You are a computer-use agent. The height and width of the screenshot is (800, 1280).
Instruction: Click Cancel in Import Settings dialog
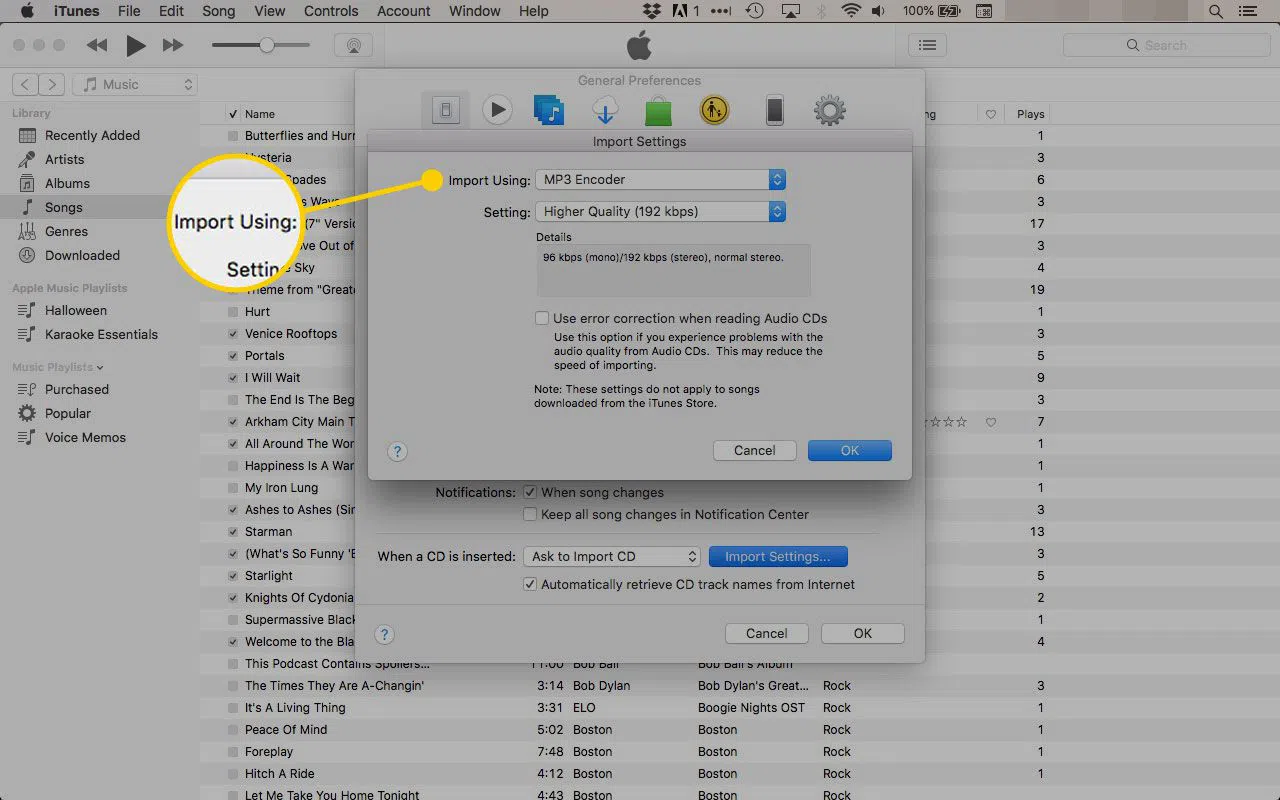[x=755, y=451]
